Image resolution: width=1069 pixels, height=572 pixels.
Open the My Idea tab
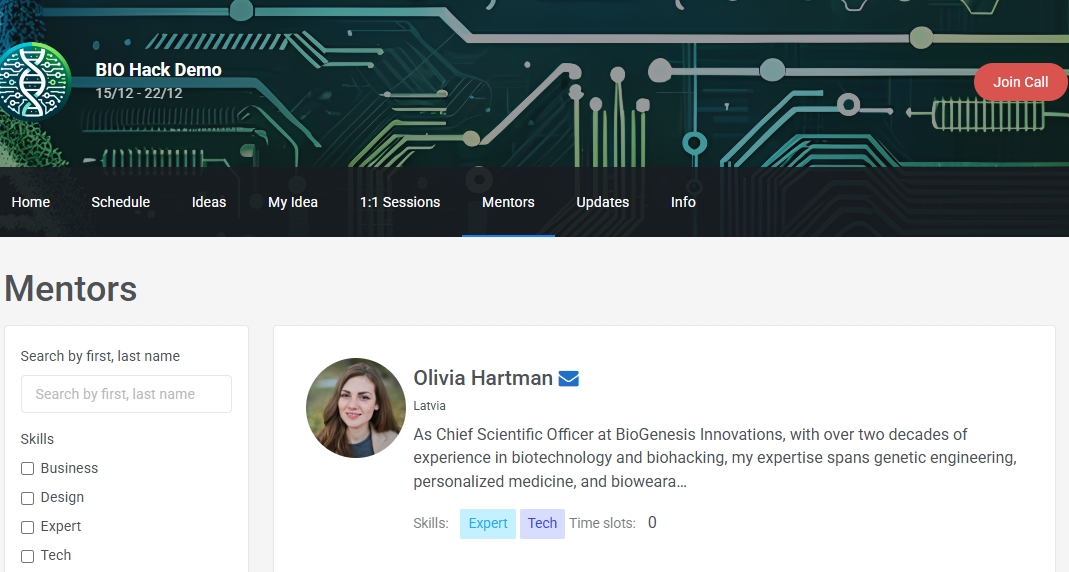(292, 202)
